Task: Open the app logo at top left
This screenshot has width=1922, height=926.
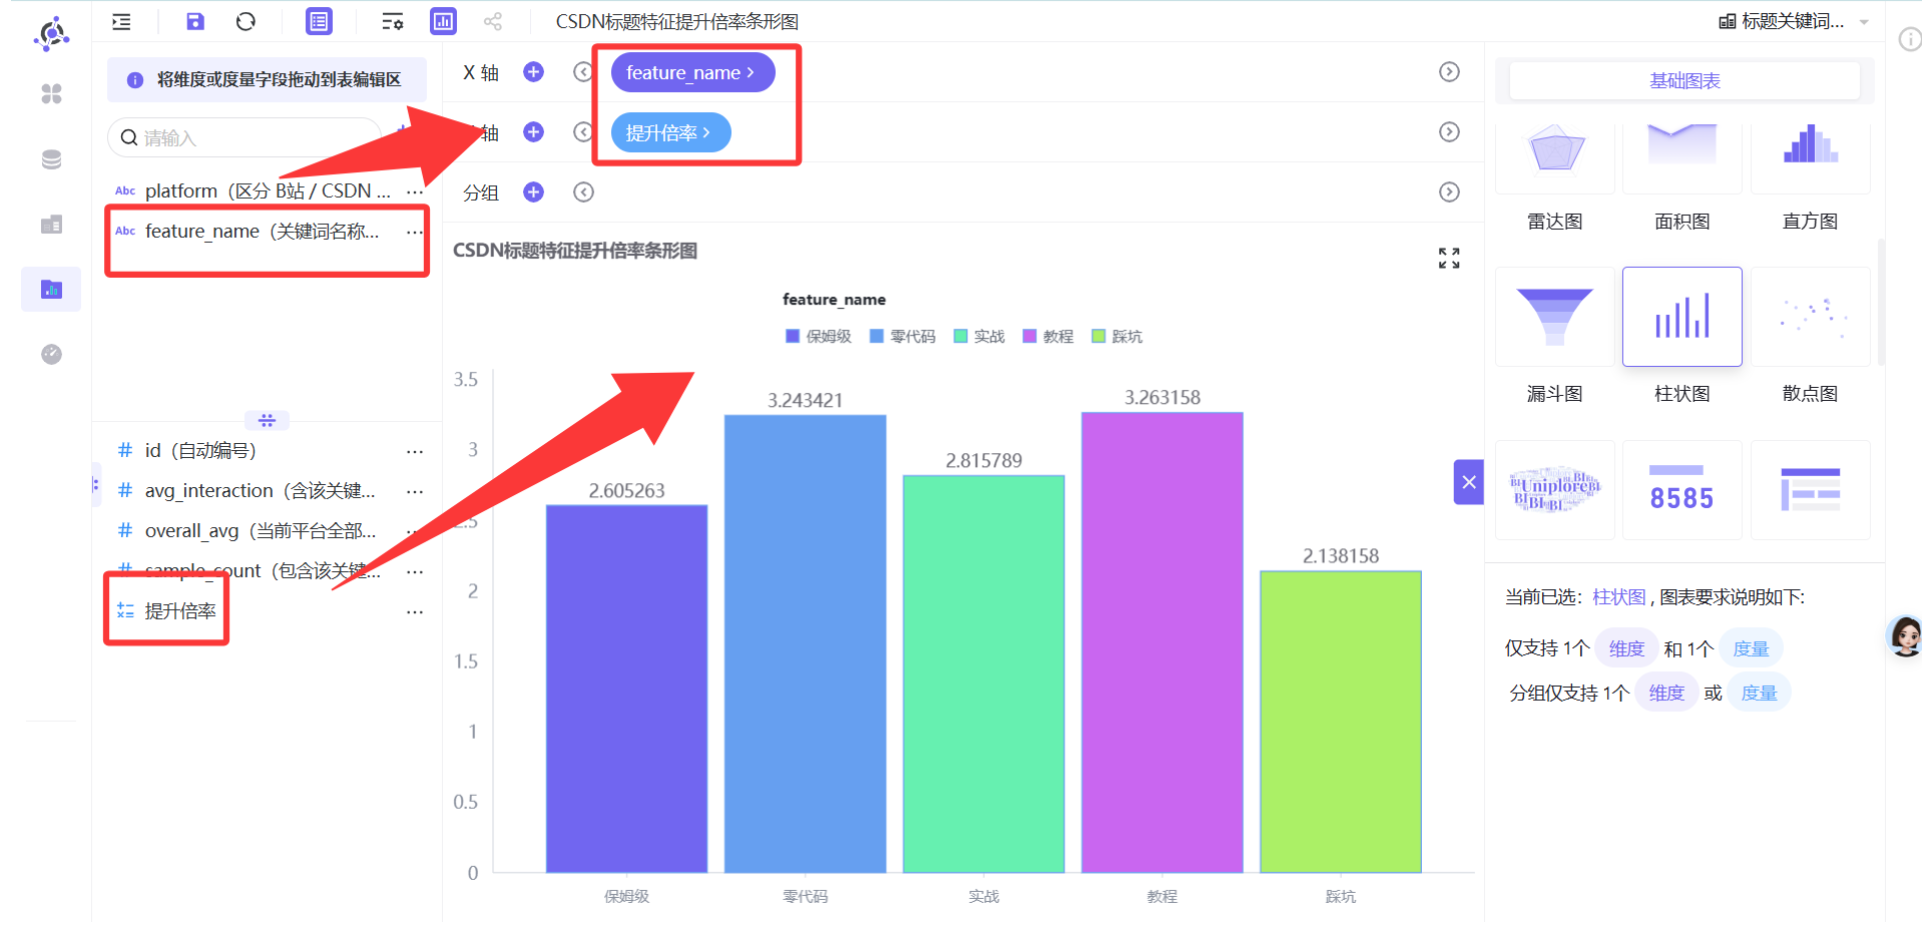Action: pyautogui.click(x=51, y=33)
